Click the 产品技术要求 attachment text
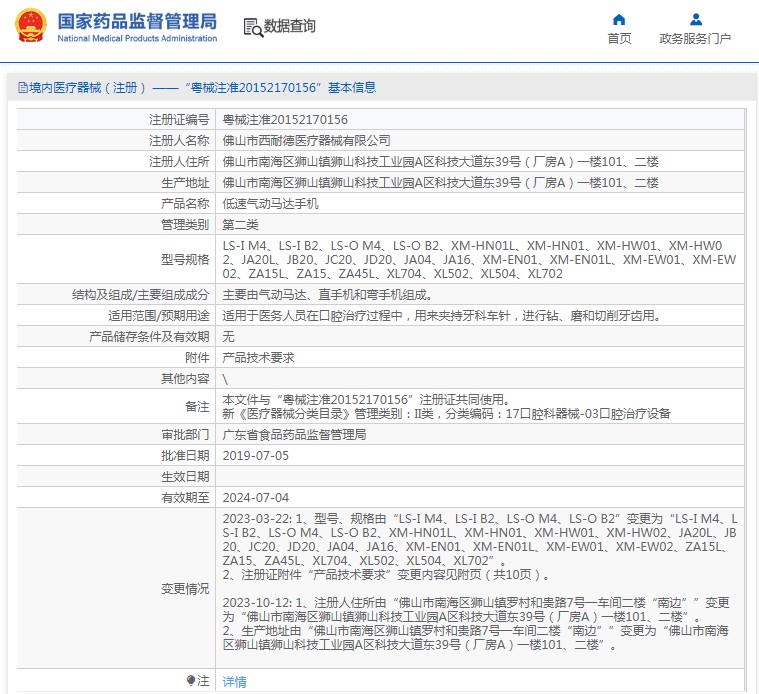The height and width of the screenshot is (694, 759). (258, 357)
